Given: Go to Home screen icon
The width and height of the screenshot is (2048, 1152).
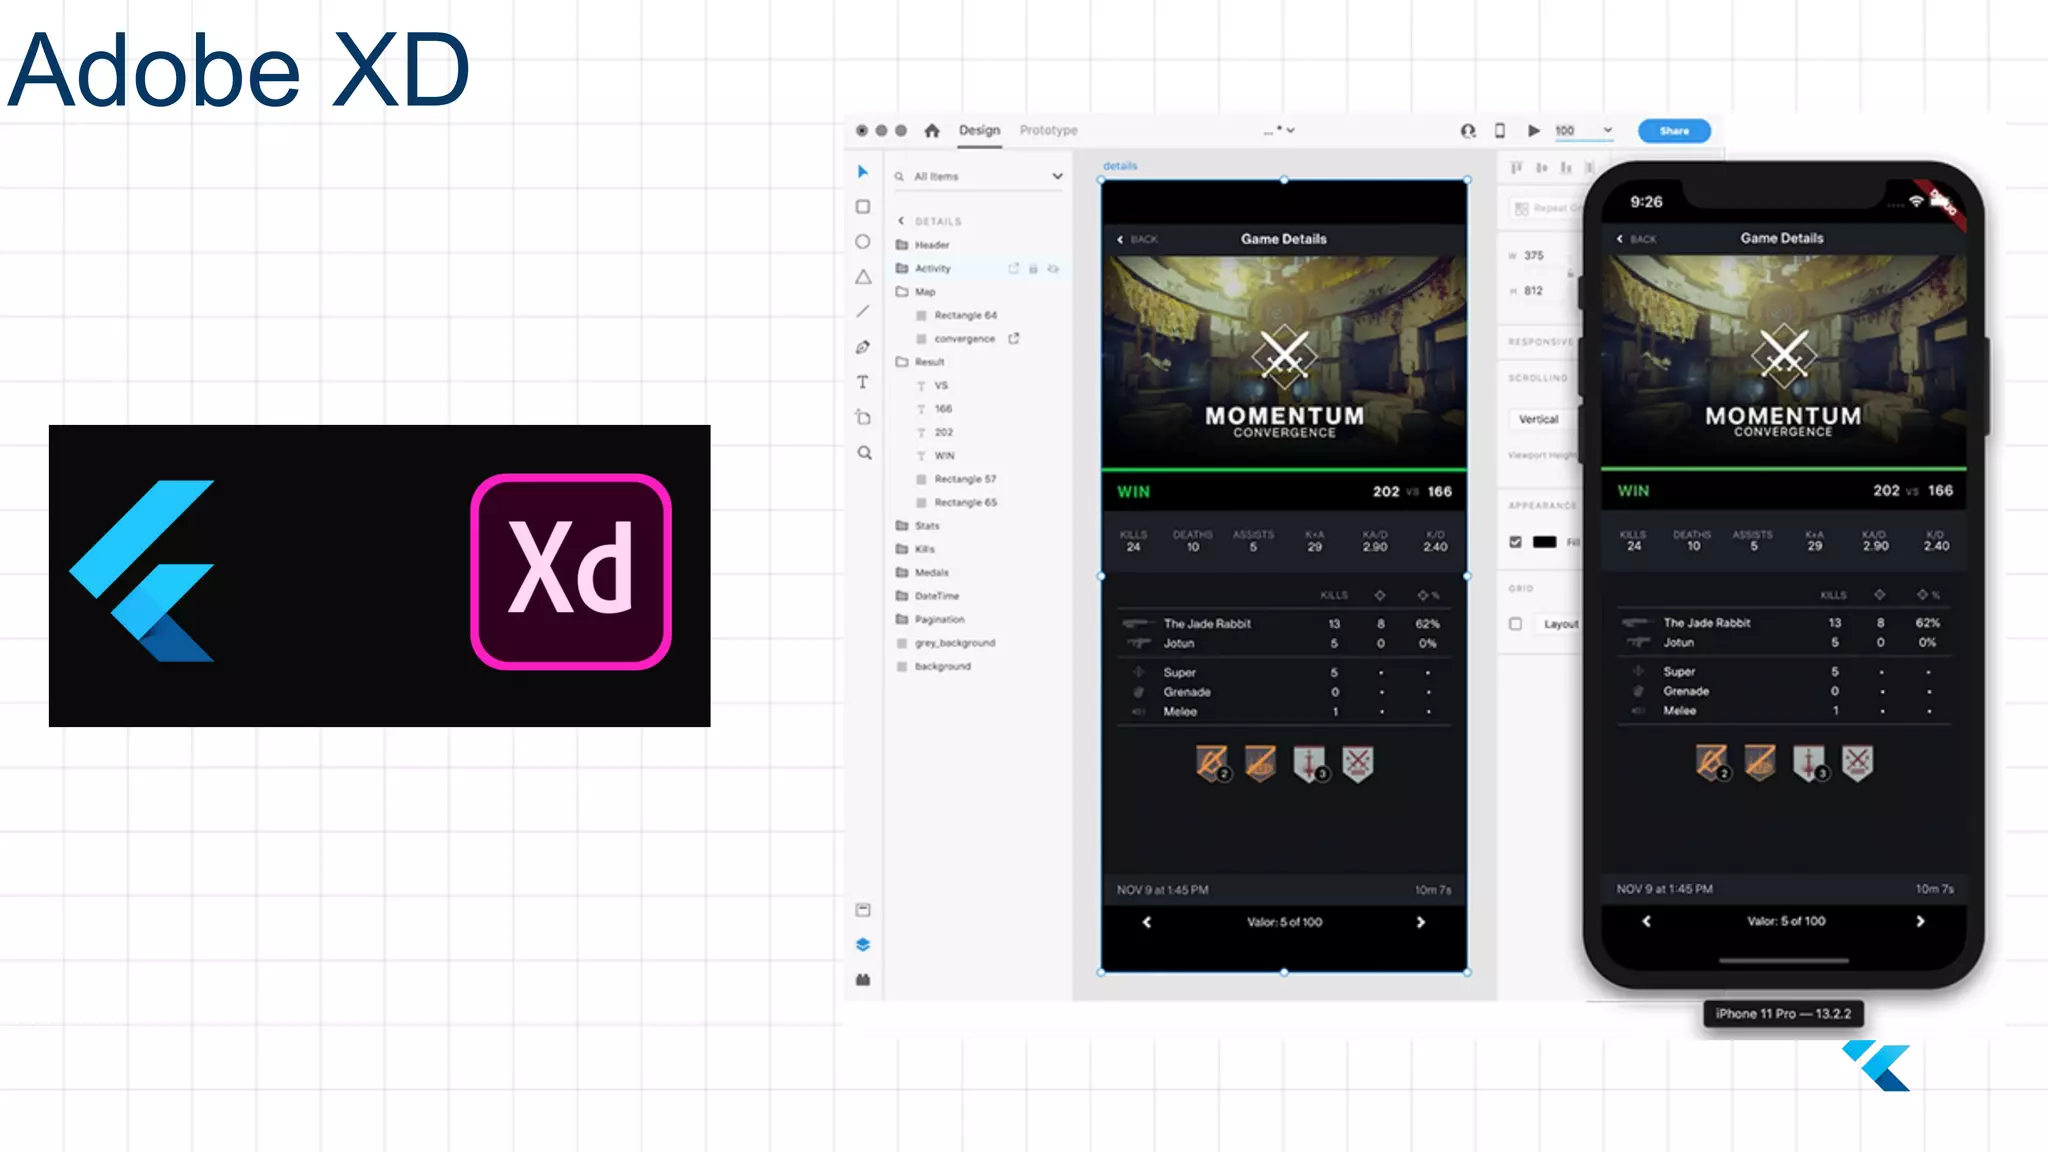Looking at the screenshot, I should coord(932,130).
